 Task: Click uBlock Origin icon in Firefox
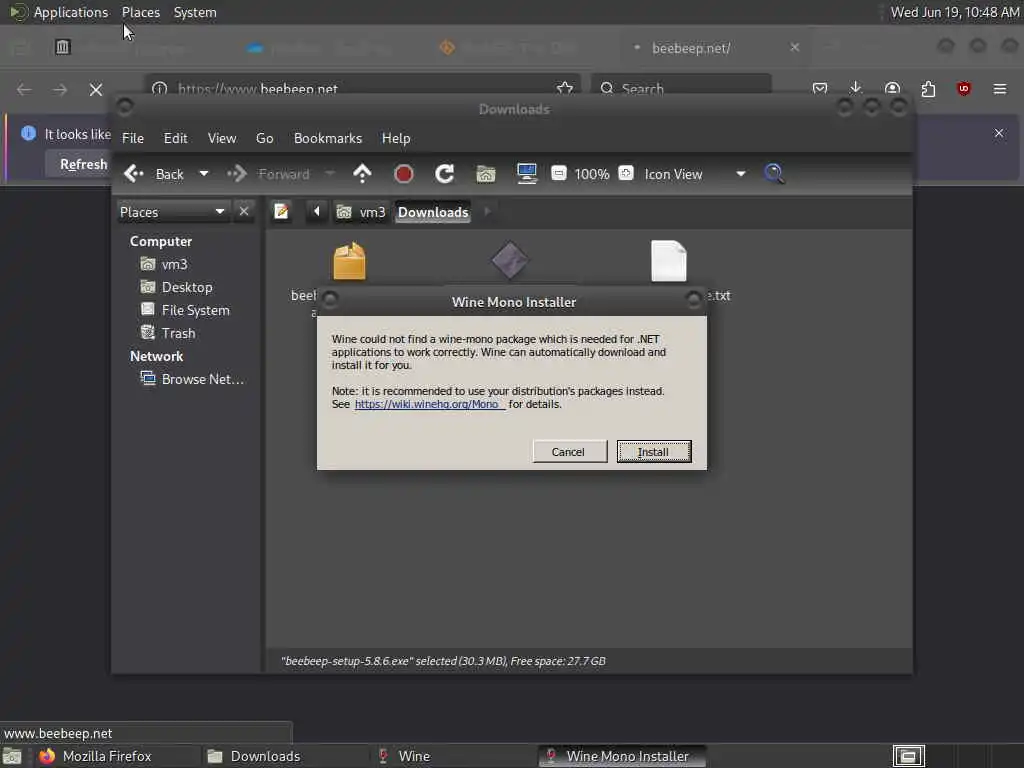[963, 88]
